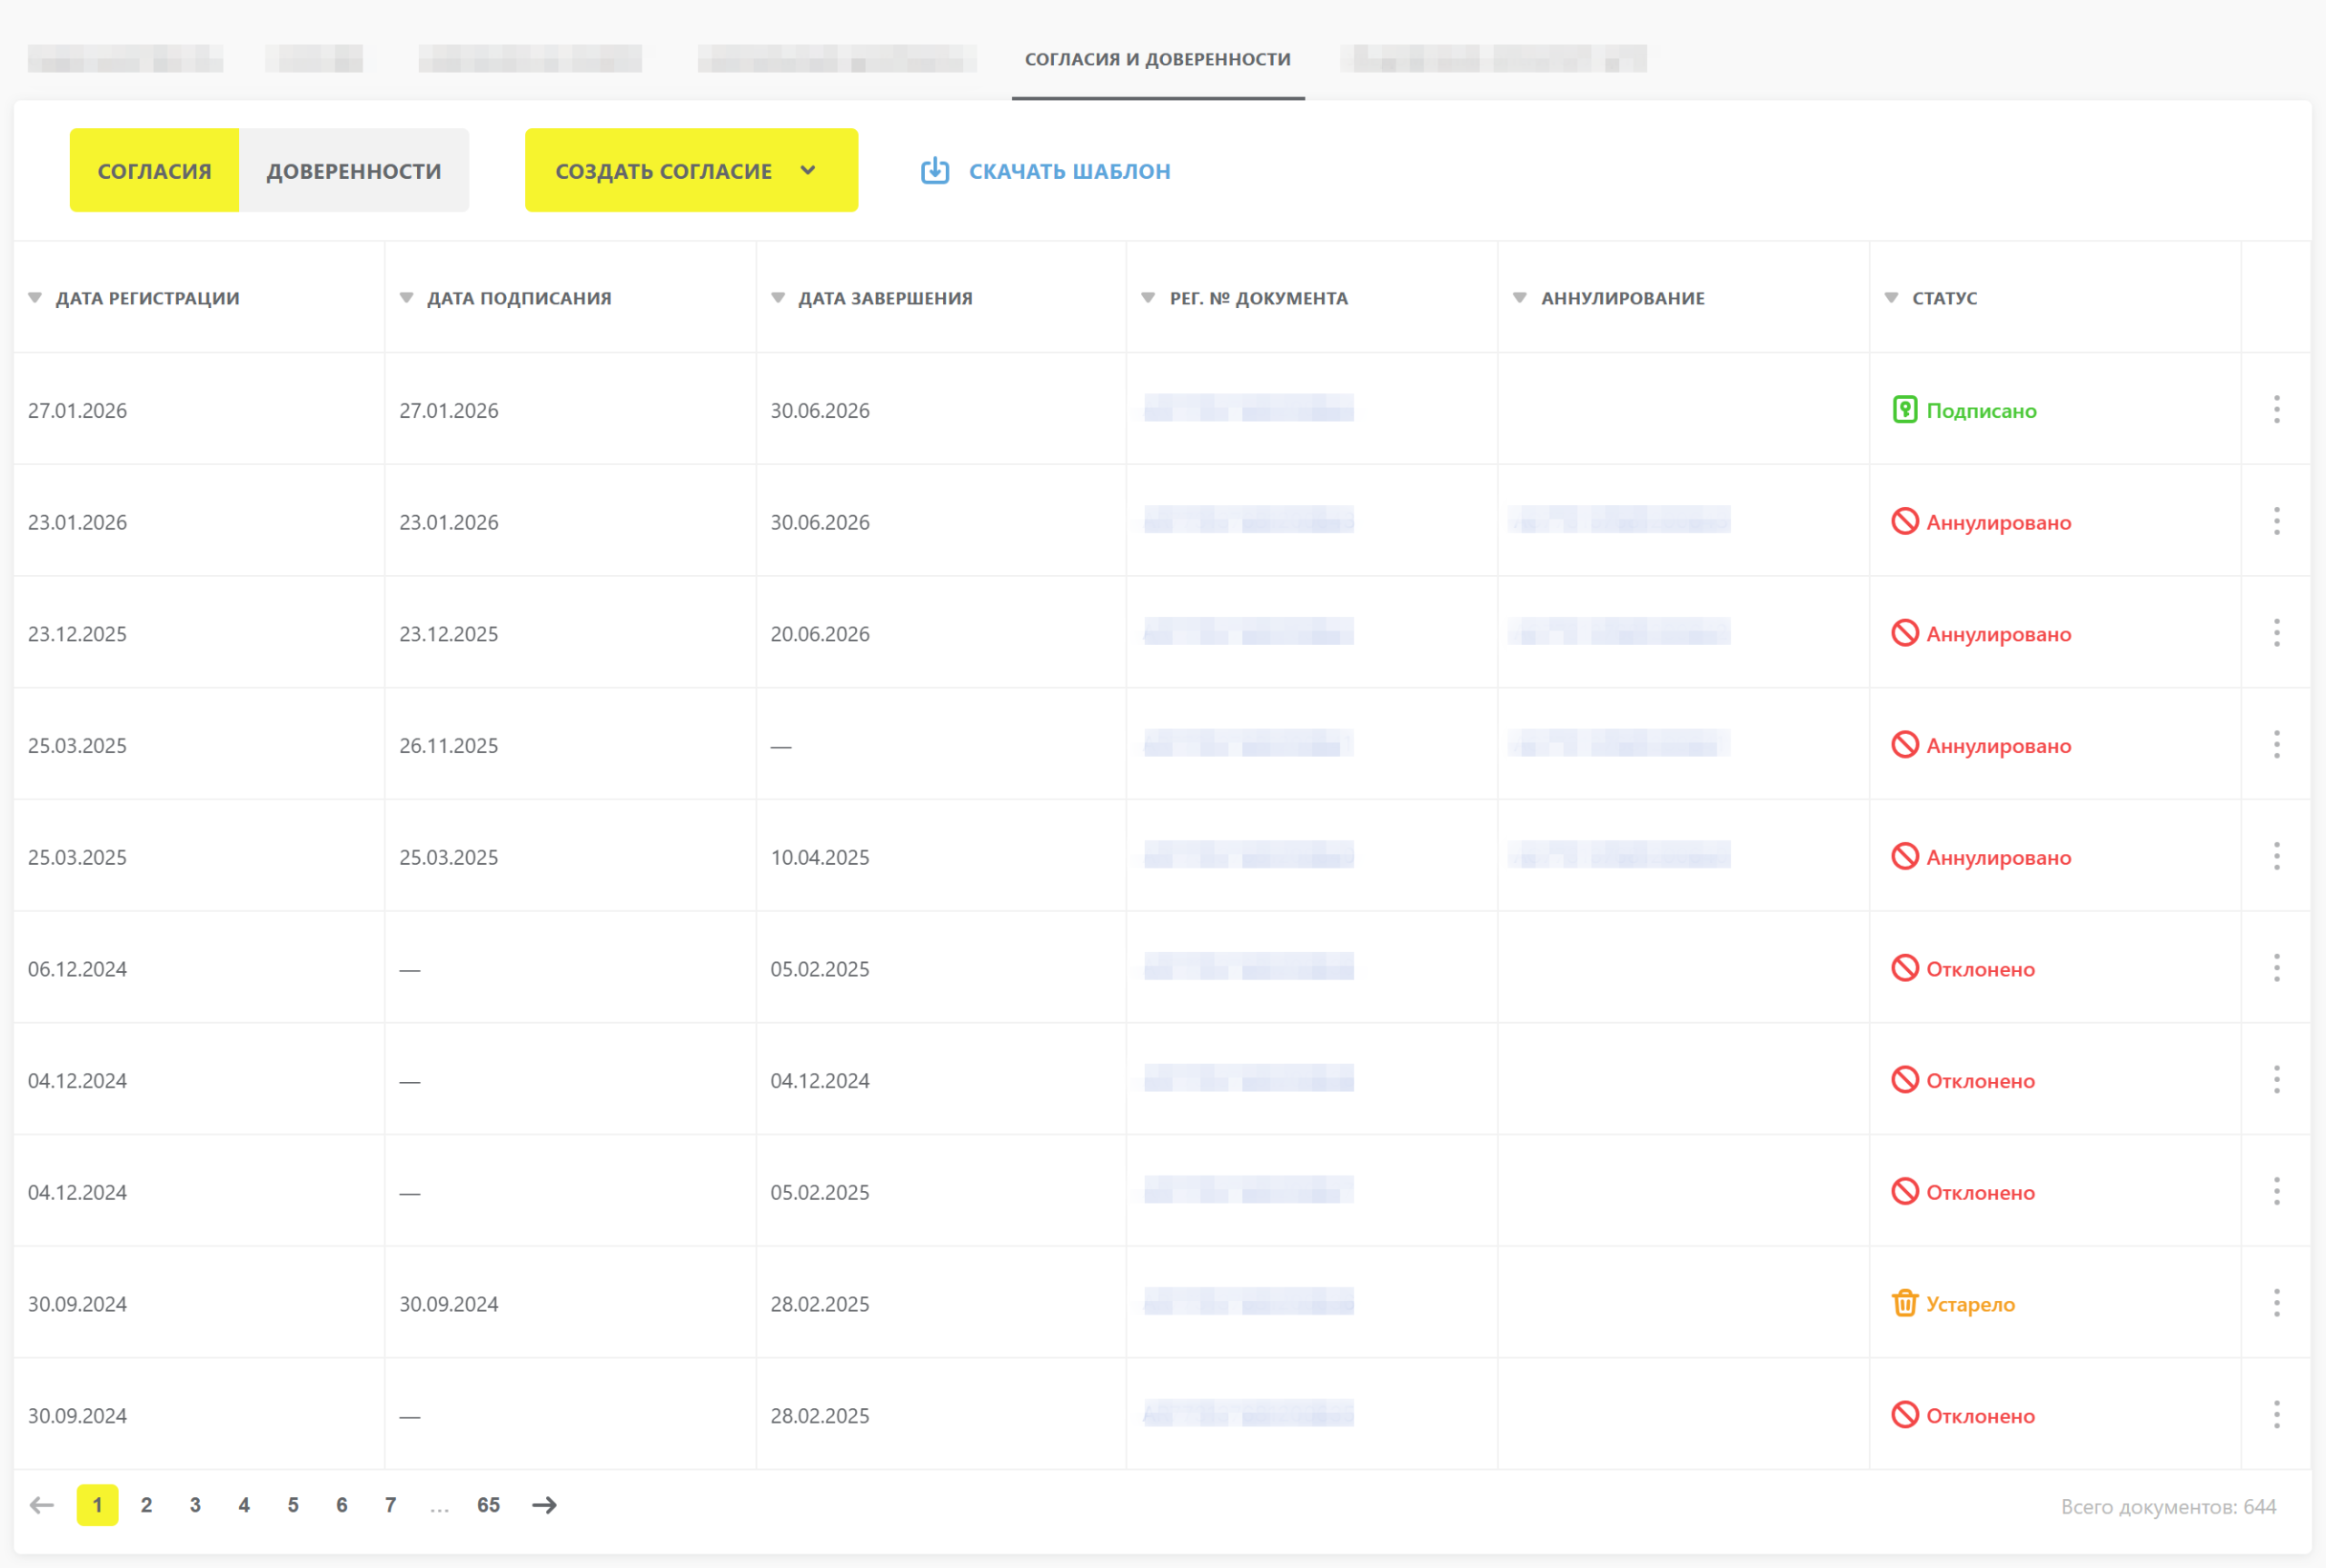This screenshot has height=1568, width=2326.
Task: Click completion date 20.06.2026
Action: pyautogui.click(x=820, y=634)
